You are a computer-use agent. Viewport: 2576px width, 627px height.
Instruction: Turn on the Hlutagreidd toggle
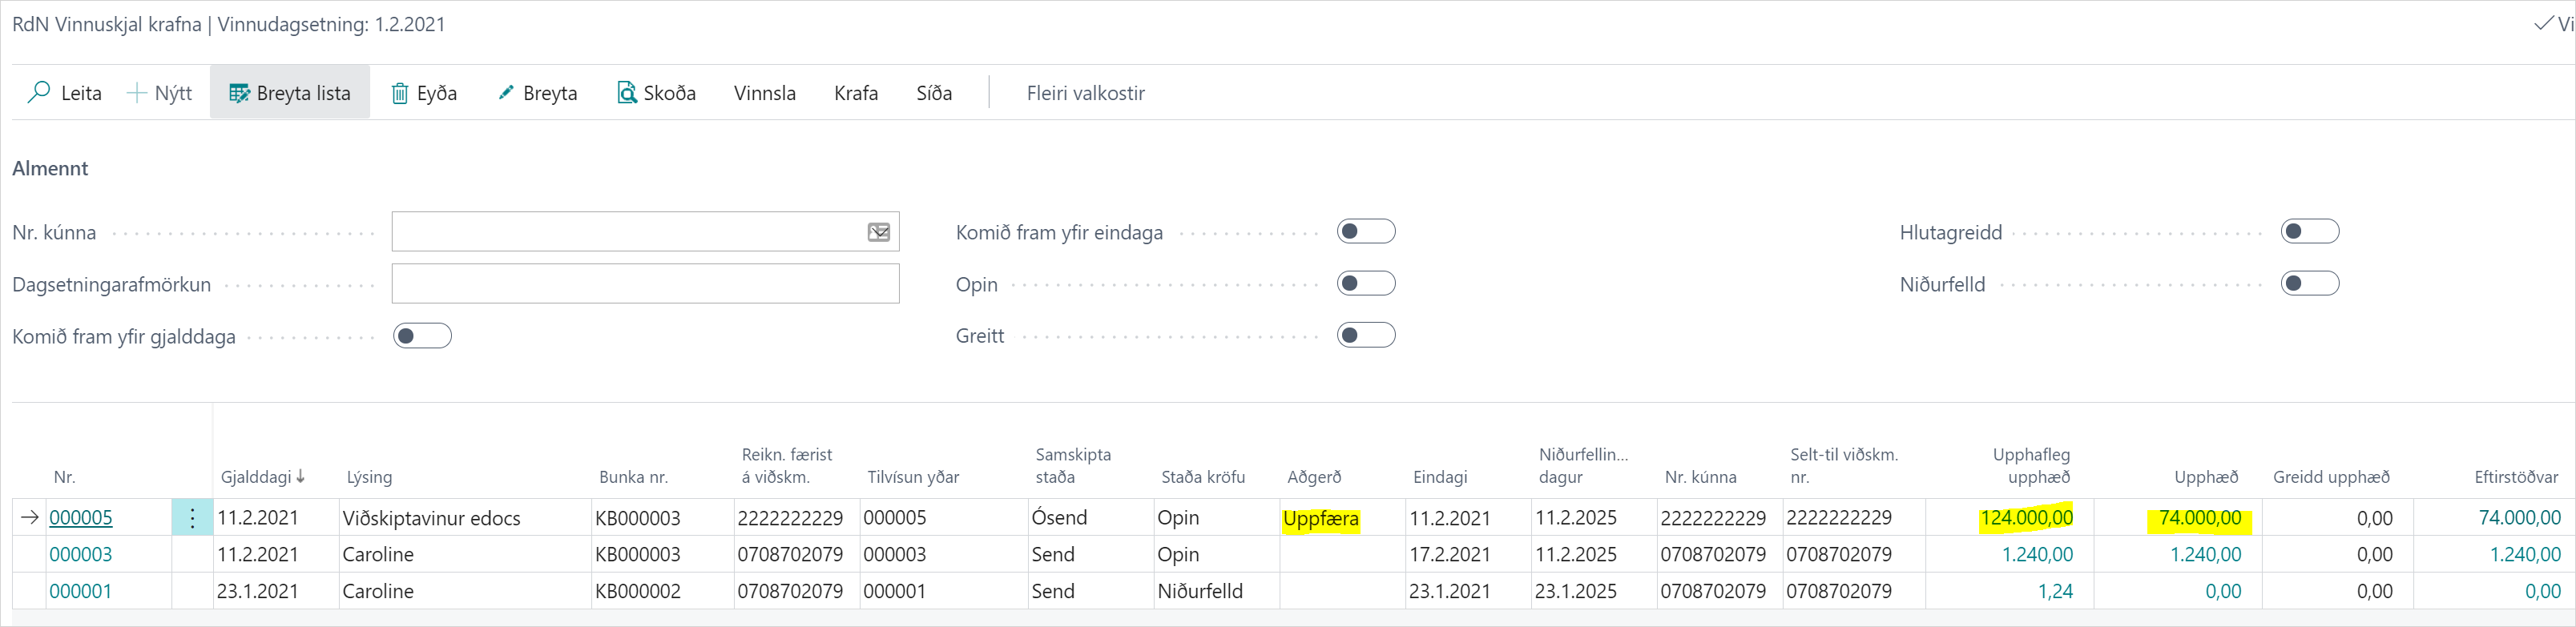2309,232
